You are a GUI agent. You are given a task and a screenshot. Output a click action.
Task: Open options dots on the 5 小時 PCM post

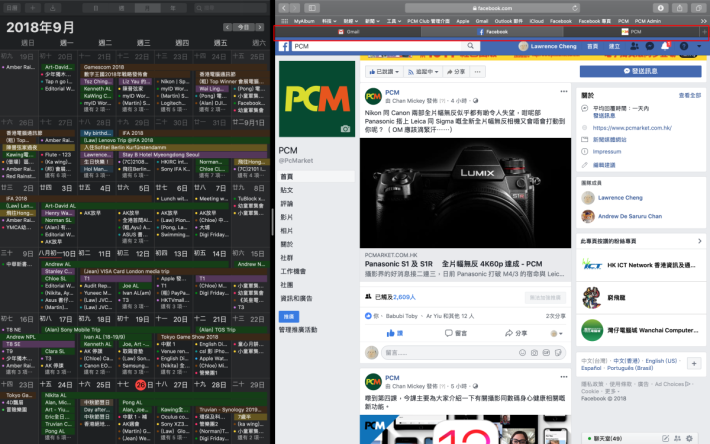pyautogui.click(x=564, y=377)
